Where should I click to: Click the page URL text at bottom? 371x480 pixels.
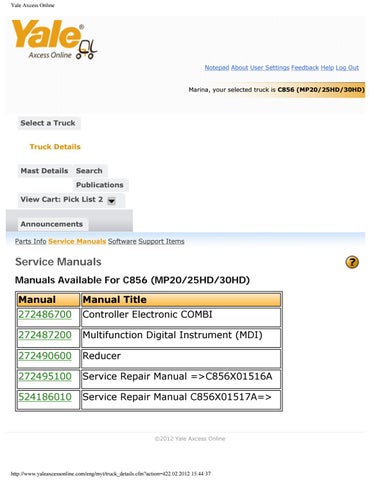click(x=111, y=474)
